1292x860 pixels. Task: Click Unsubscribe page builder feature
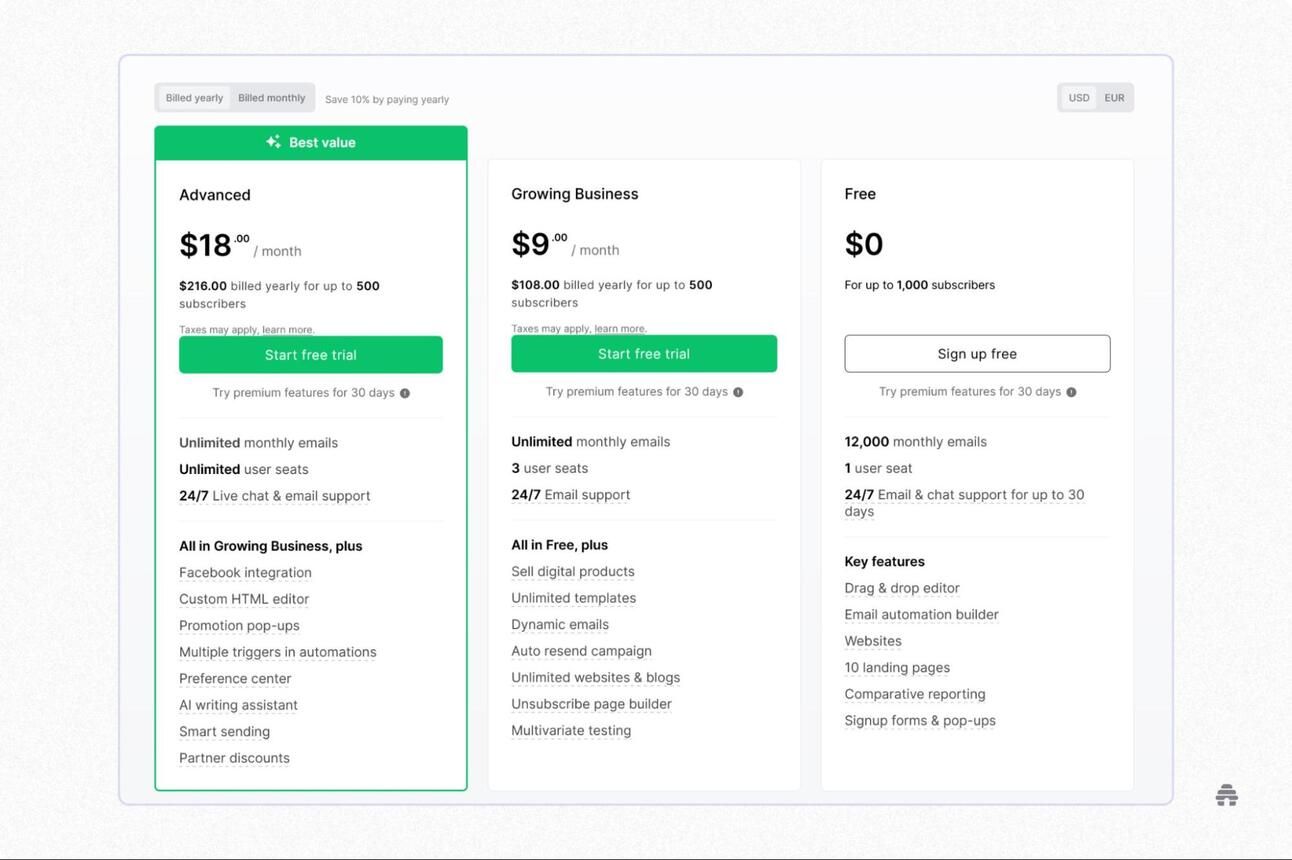tap(591, 704)
